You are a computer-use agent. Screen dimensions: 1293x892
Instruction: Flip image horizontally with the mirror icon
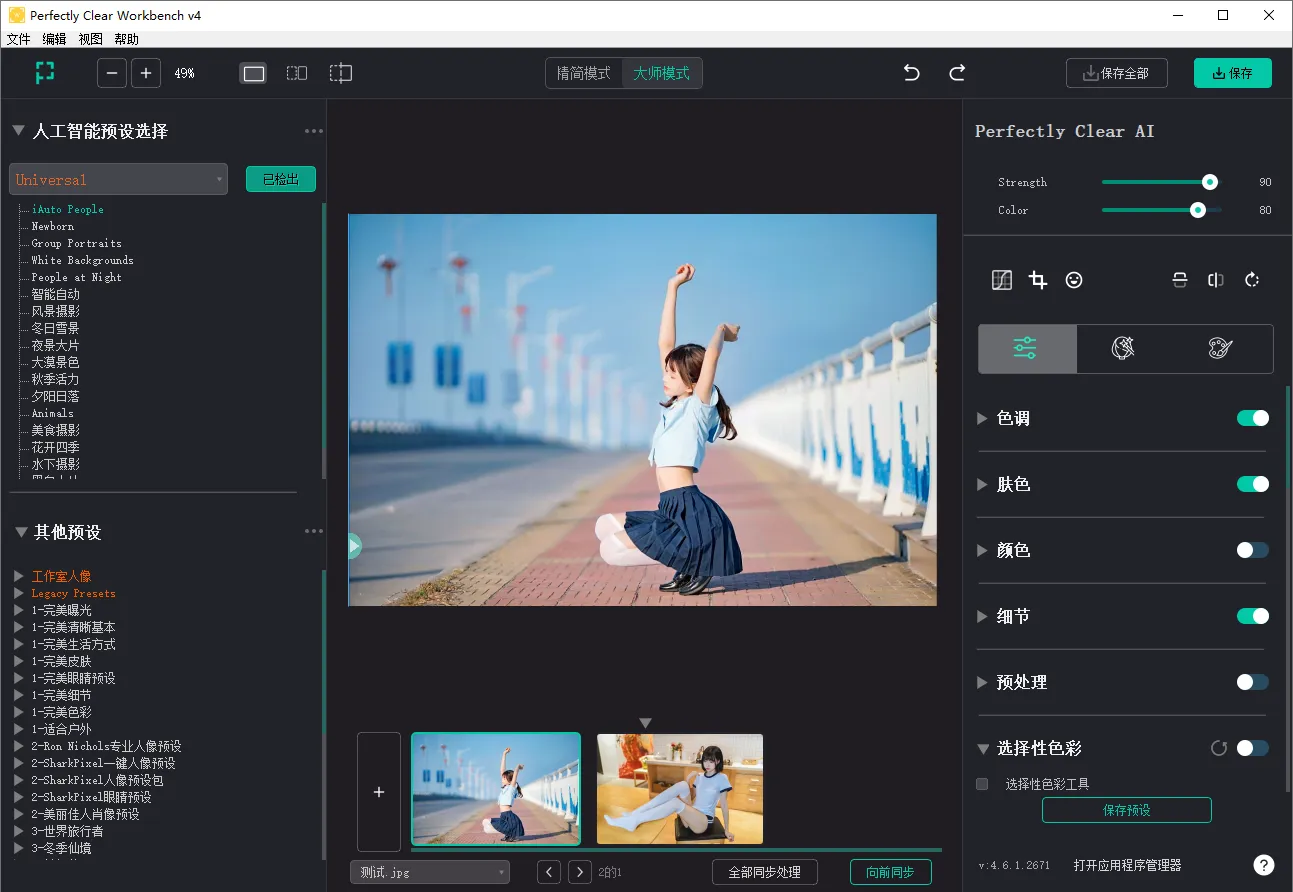coord(1216,280)
